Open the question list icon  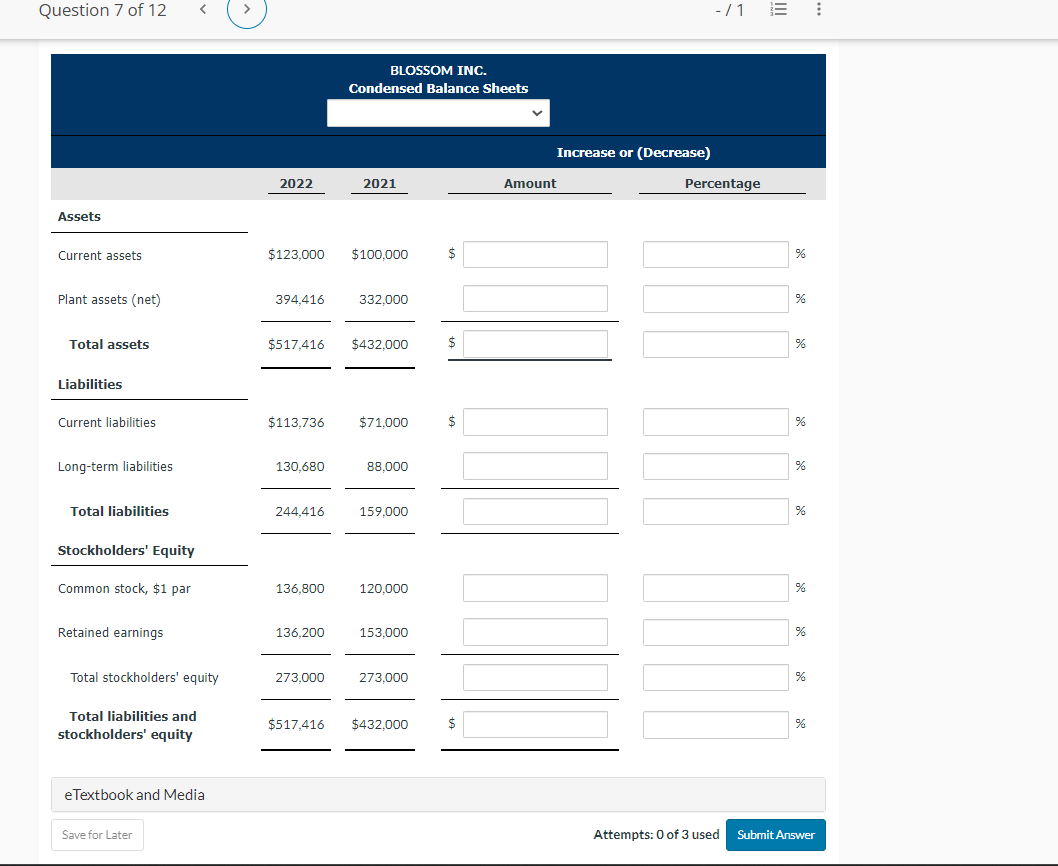(x=779, y=9)
